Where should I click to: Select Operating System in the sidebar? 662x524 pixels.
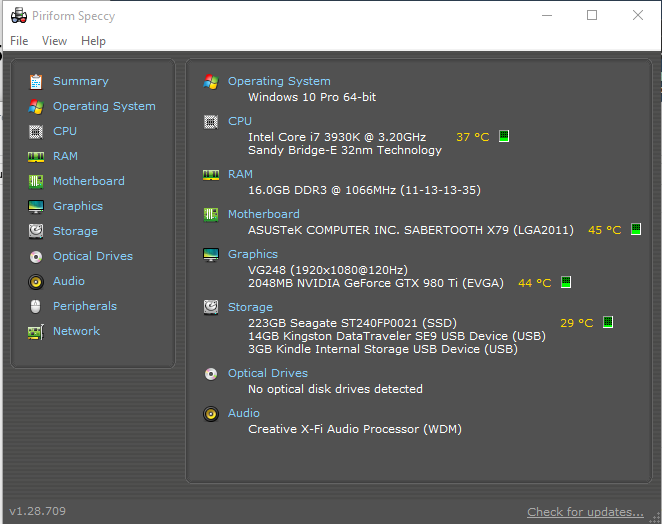tap(104, 106)
